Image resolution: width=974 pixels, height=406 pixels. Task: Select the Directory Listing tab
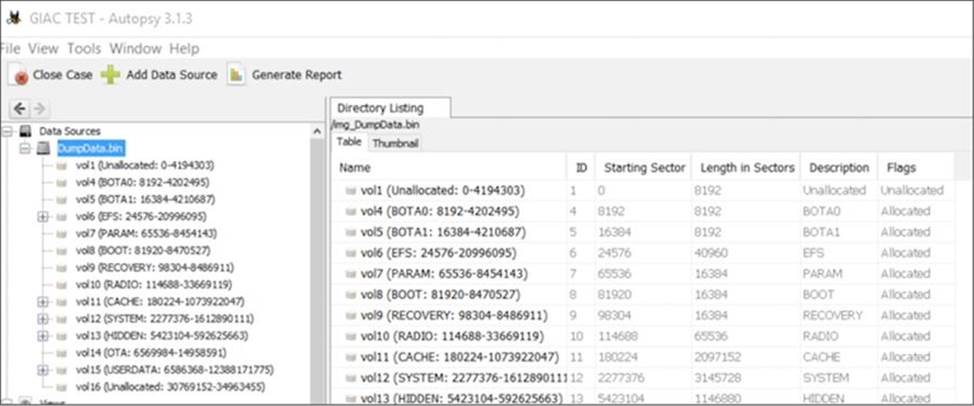pos(390,107)
